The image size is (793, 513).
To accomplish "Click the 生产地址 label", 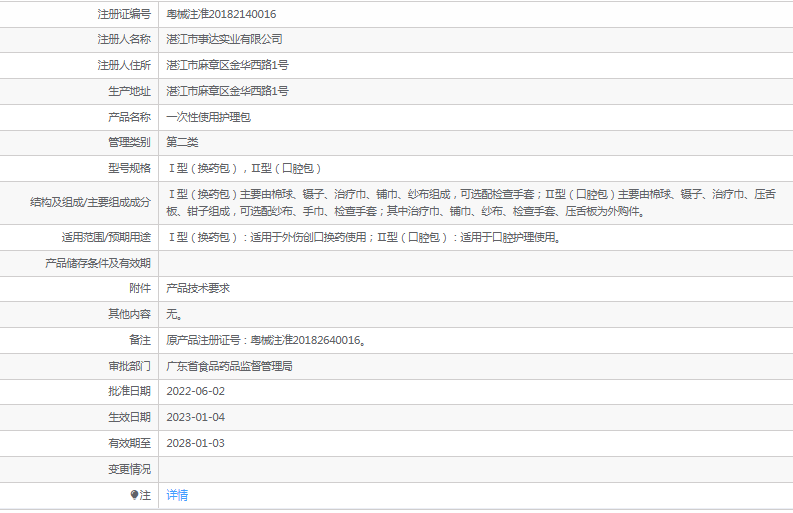I will [129, 92].
